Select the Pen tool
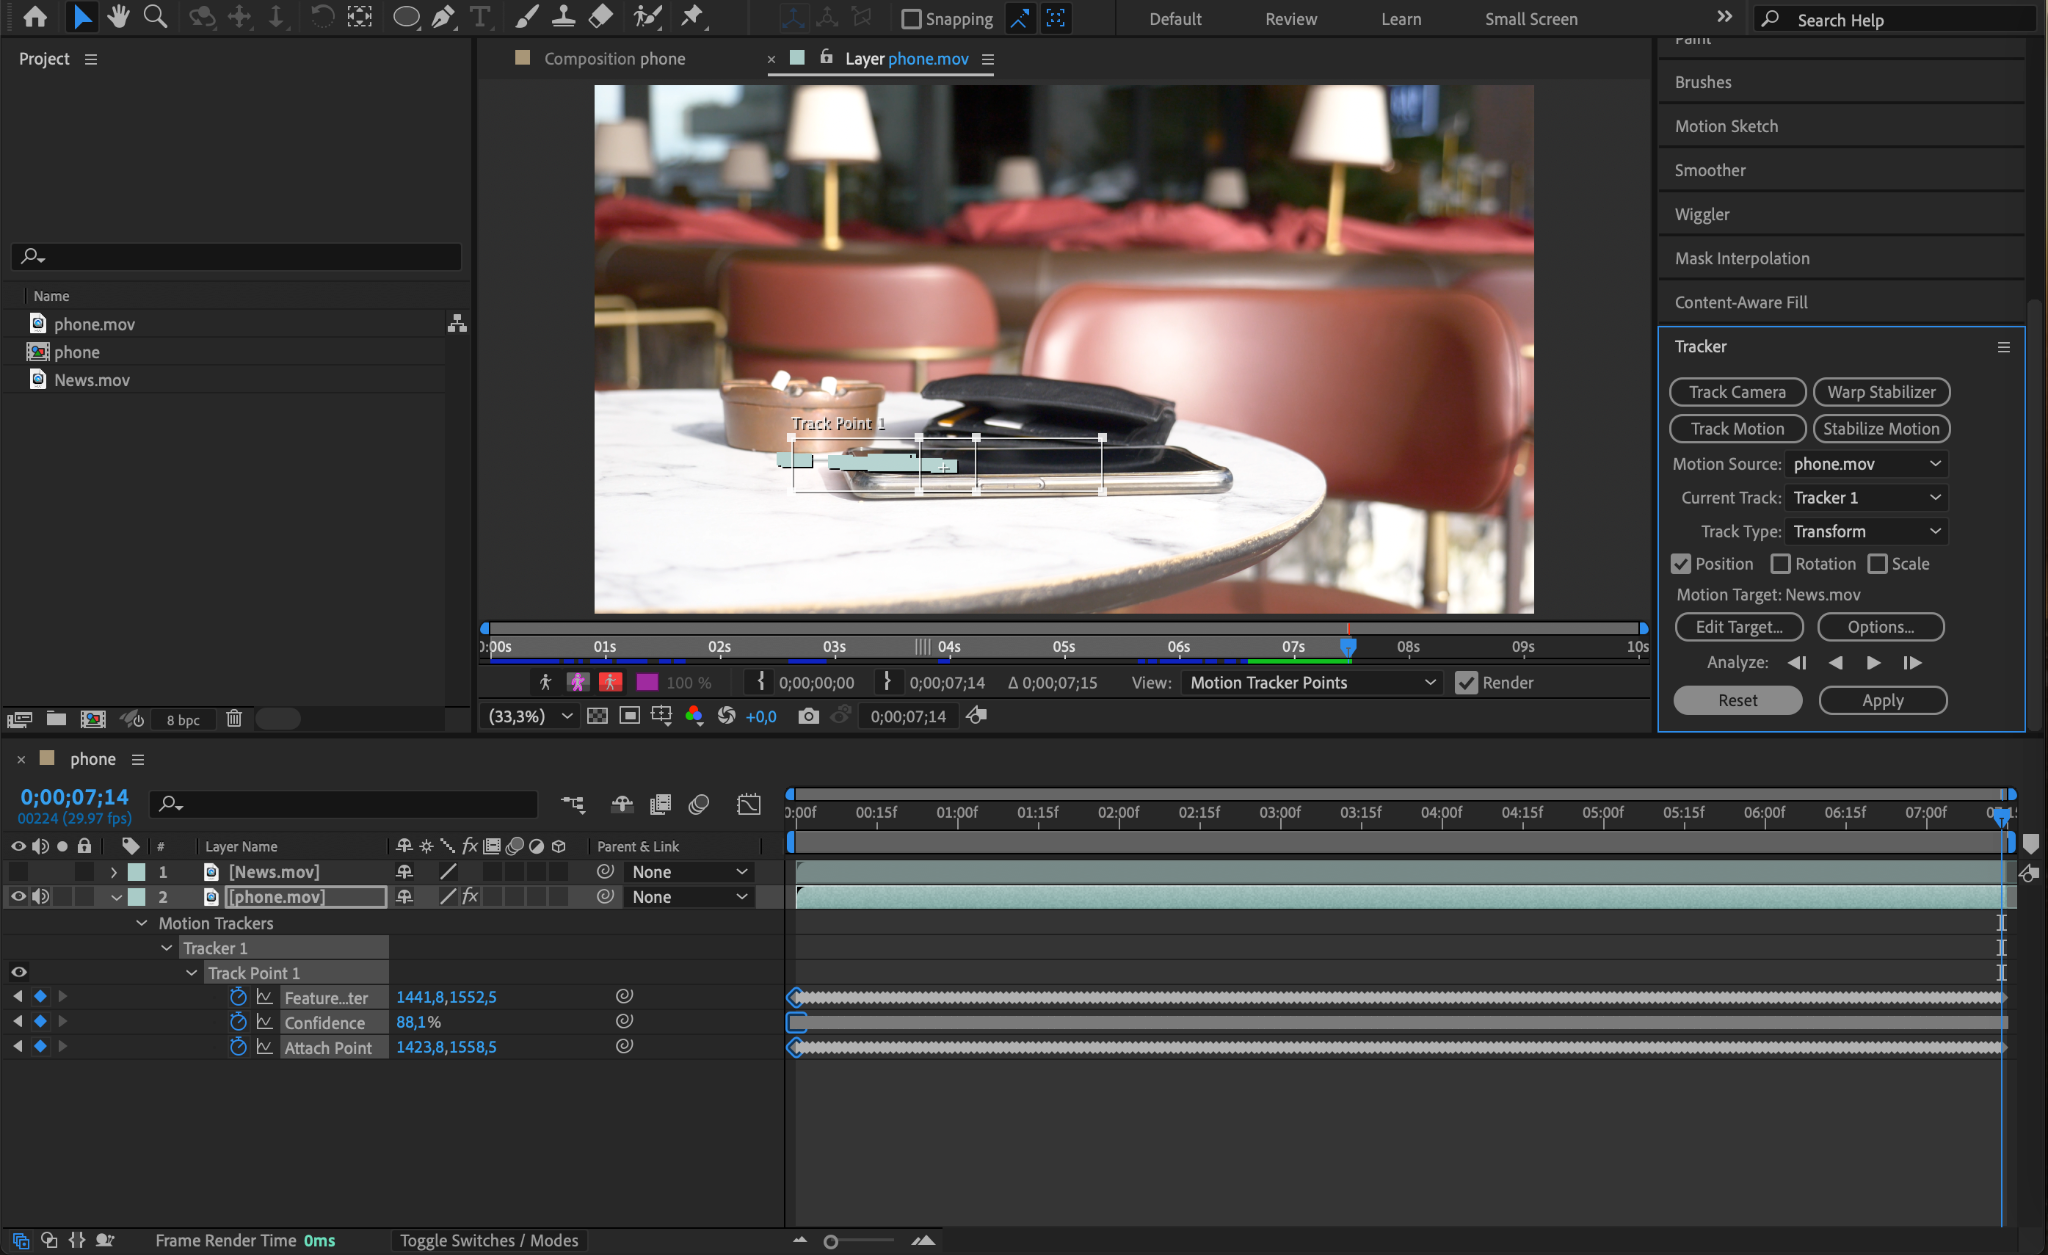 click(443, 17)
